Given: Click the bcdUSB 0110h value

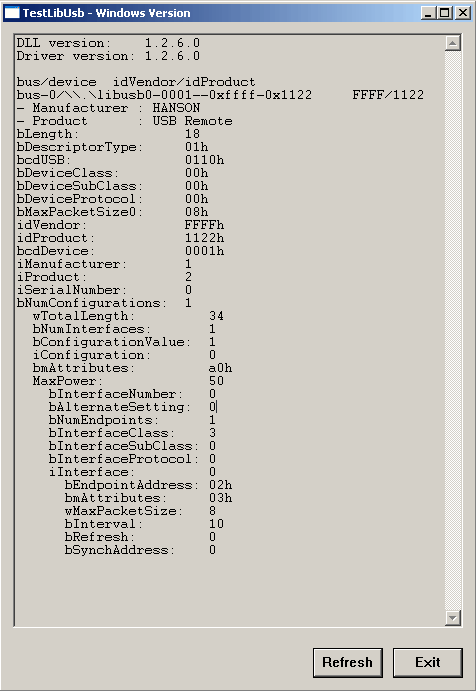Looking at the screenshot, I should [x=204, y=160].
